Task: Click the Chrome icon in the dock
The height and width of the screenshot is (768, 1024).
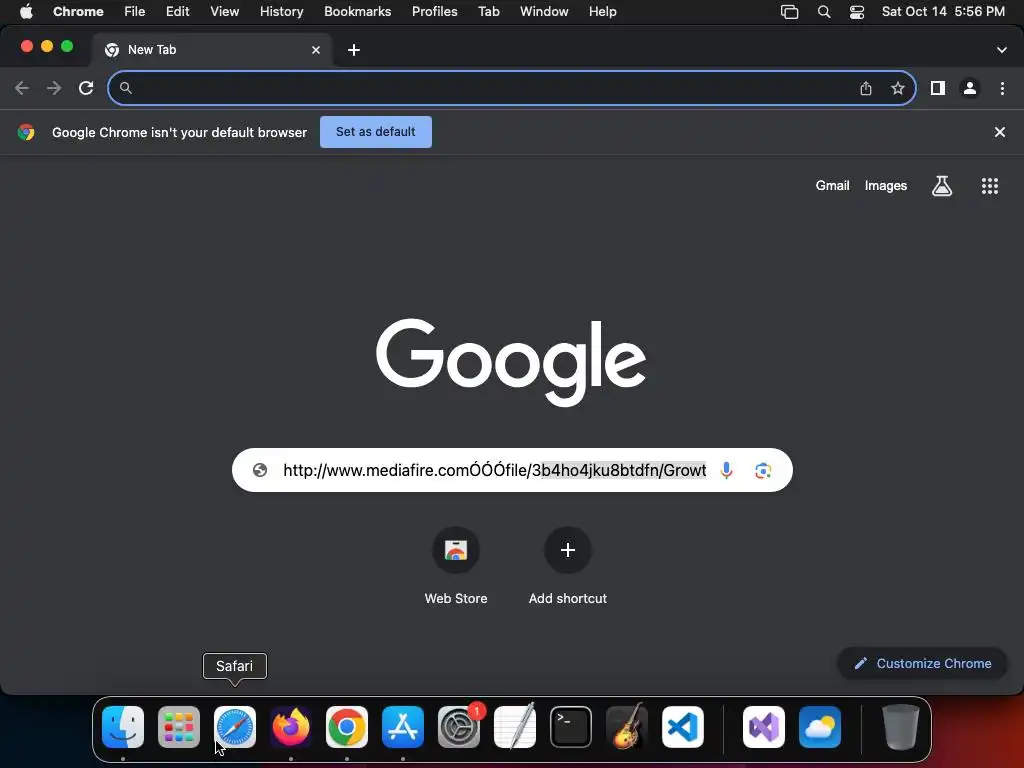Action: (347, 727)
